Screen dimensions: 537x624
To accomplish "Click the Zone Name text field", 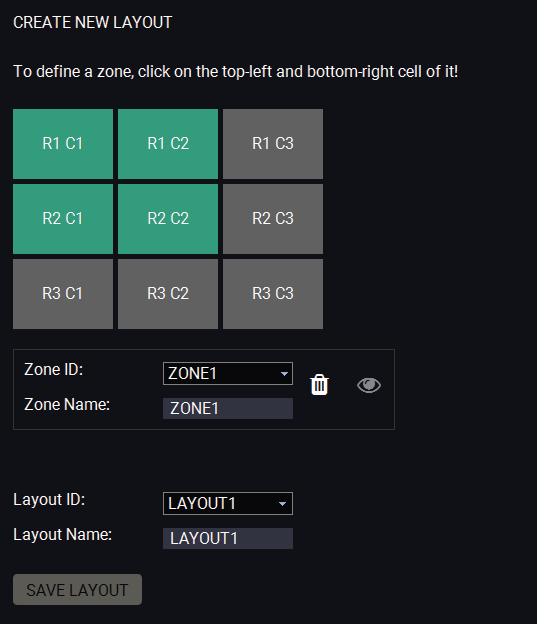I will tap(228, 408).
